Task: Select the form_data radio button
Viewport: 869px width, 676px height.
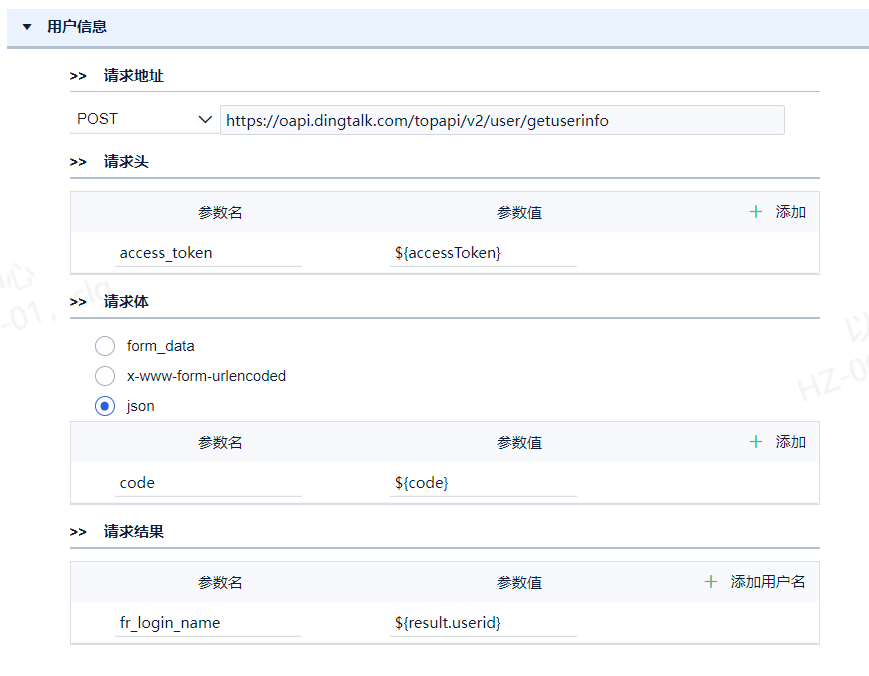Action: coord(105,346)
